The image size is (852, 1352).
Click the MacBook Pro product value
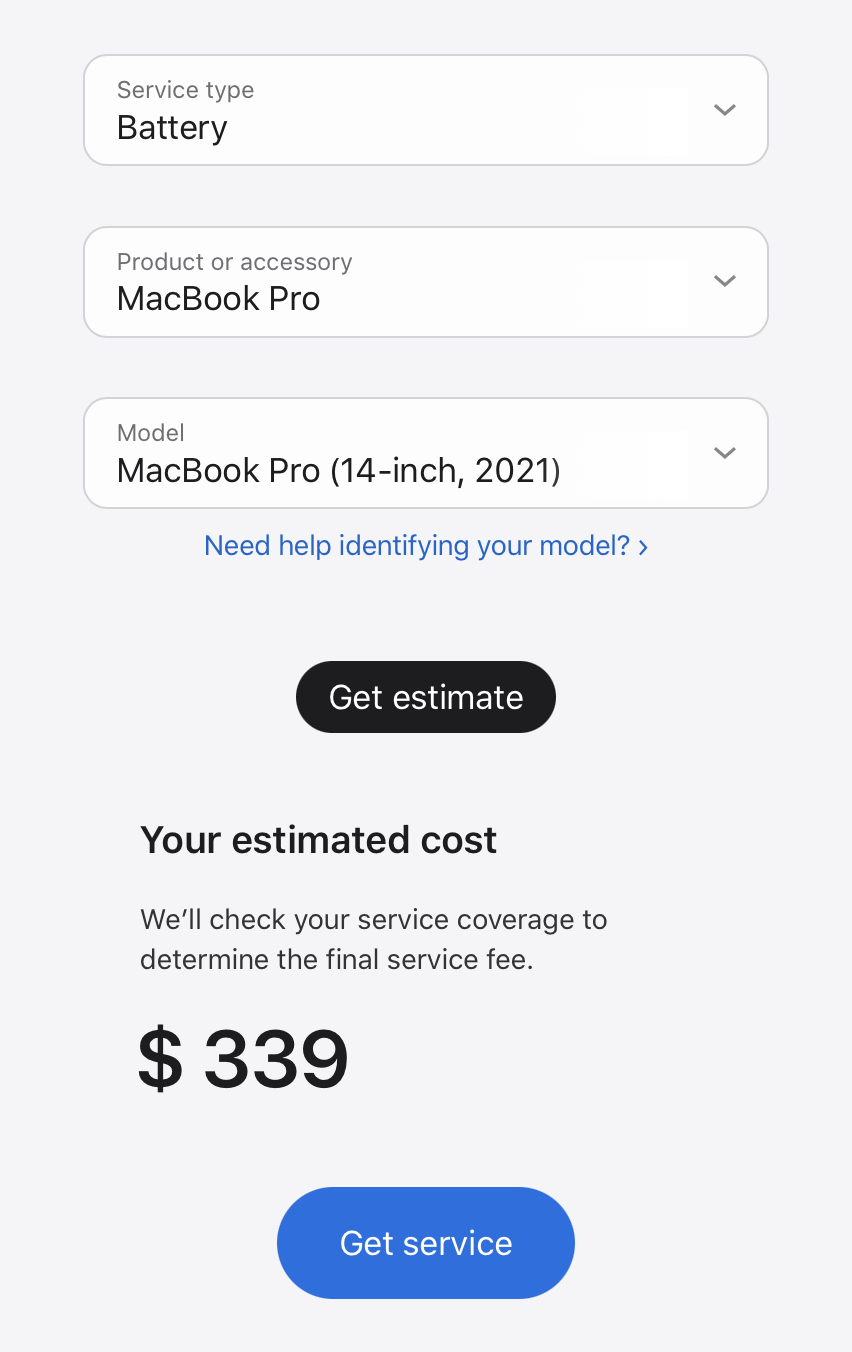pyautogui.click(x=218, y=299)
